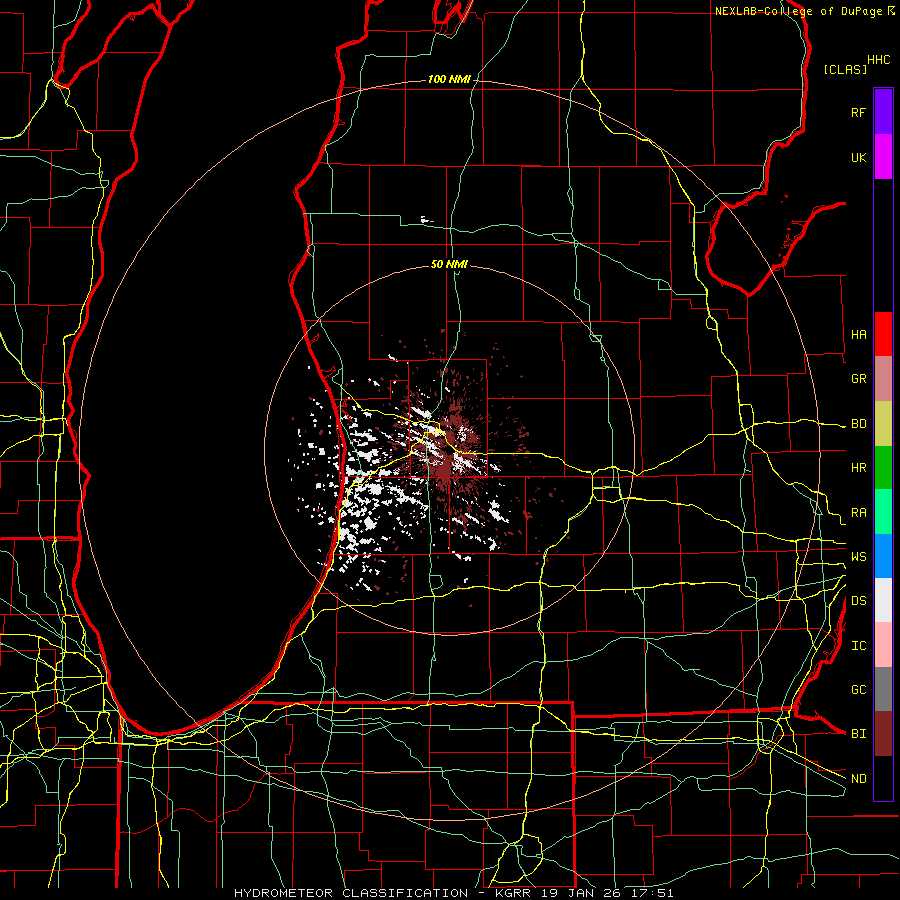The width and height of the screenshot is (900, 900).
Task: Click the 'RA' legend label
Action: [858, 513]
